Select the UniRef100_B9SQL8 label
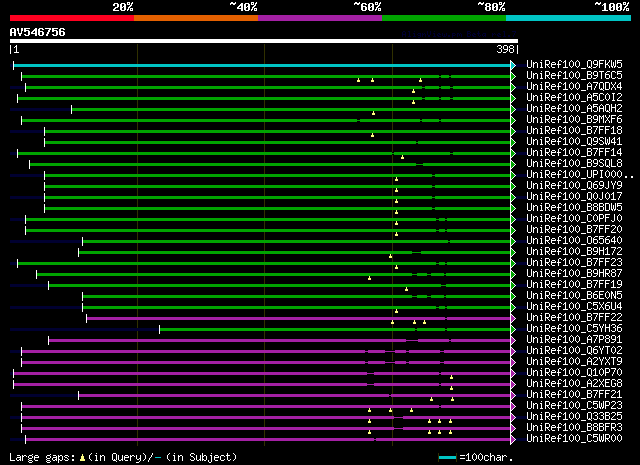 [574, 163]
